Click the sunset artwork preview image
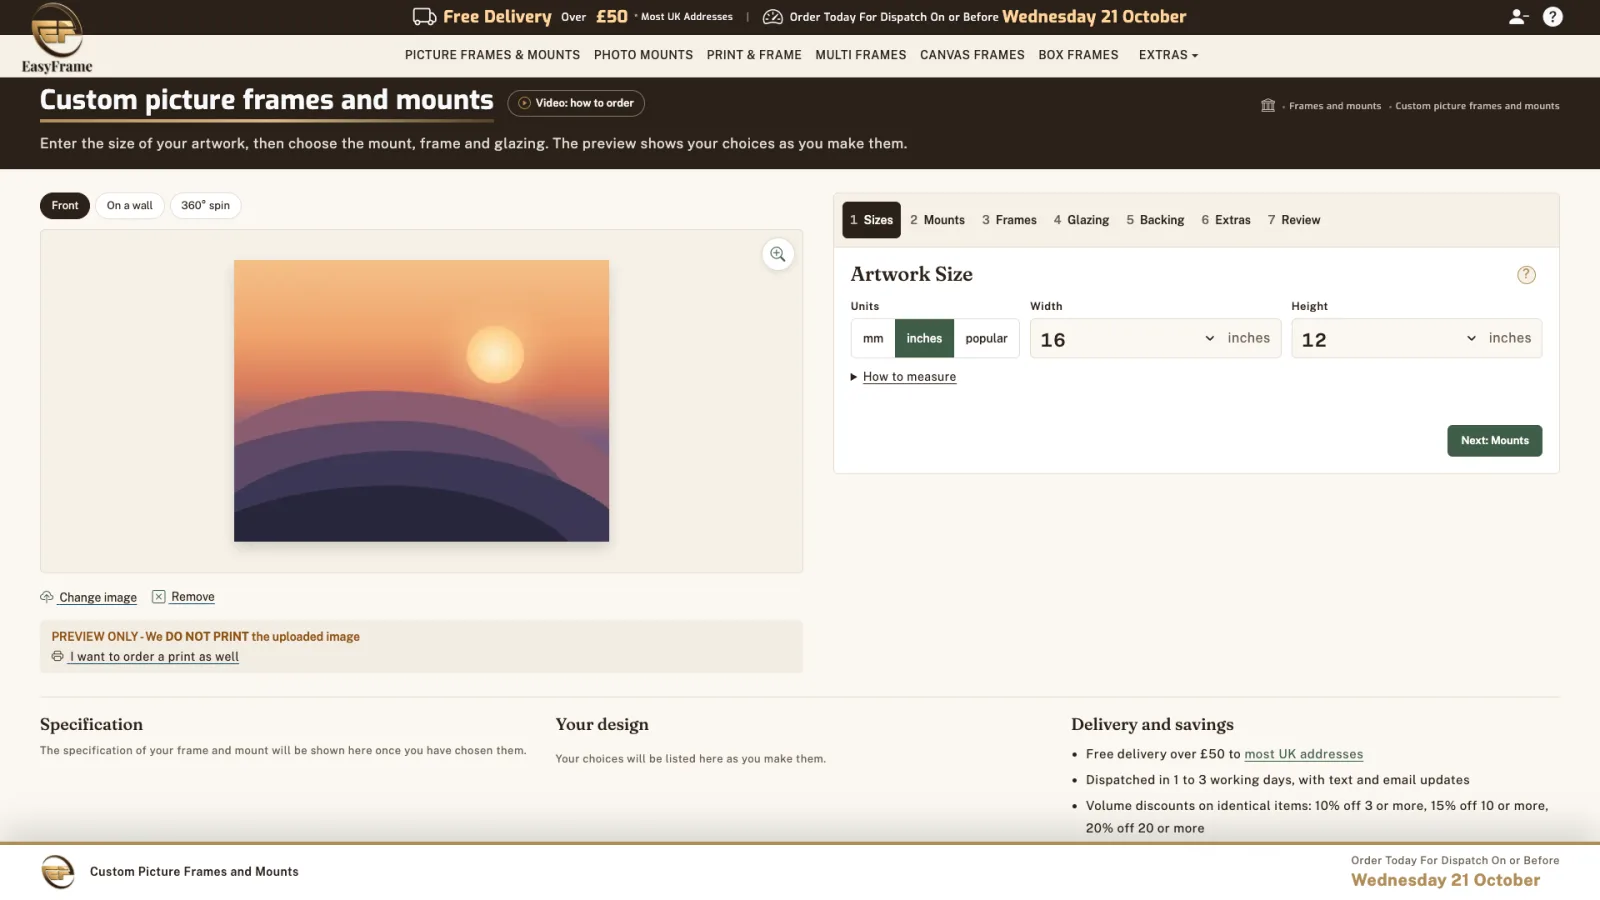 coord(421,401)
